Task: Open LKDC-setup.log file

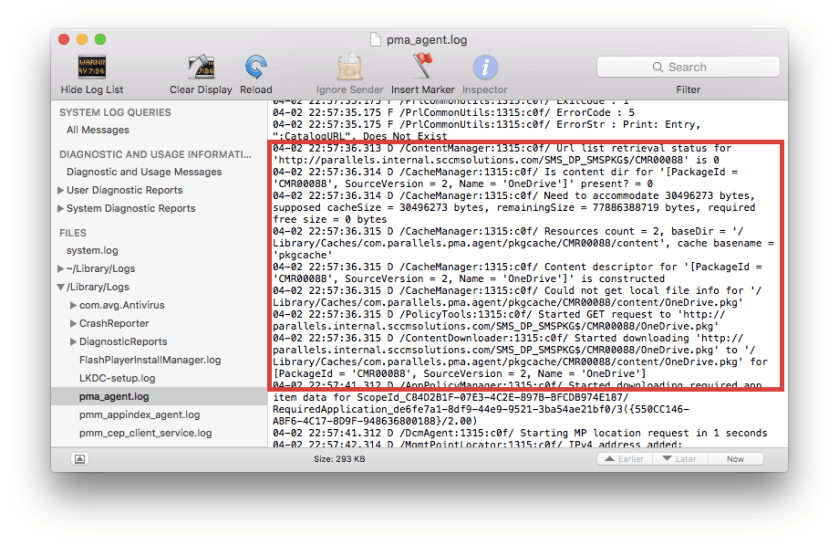Action: click(117, 378)
